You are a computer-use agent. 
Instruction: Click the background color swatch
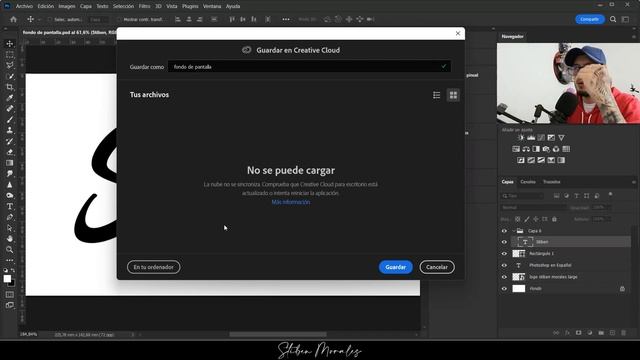tap(12, 283)
